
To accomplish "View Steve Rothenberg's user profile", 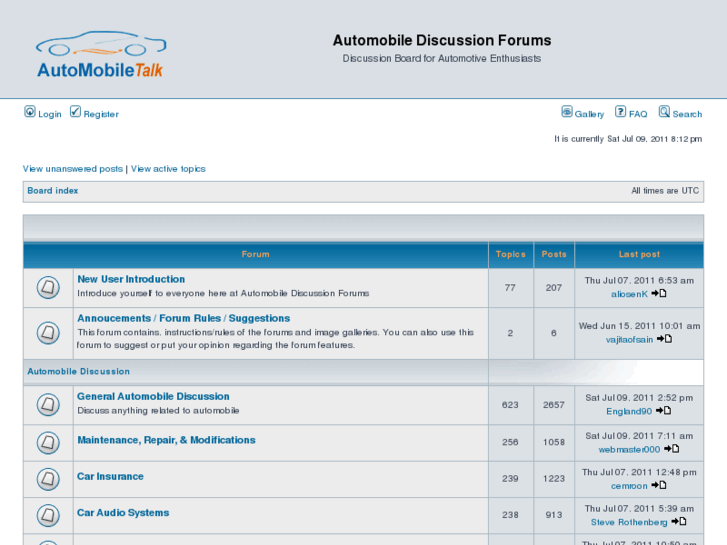I will pyautogui.click(x=629, y=522).
